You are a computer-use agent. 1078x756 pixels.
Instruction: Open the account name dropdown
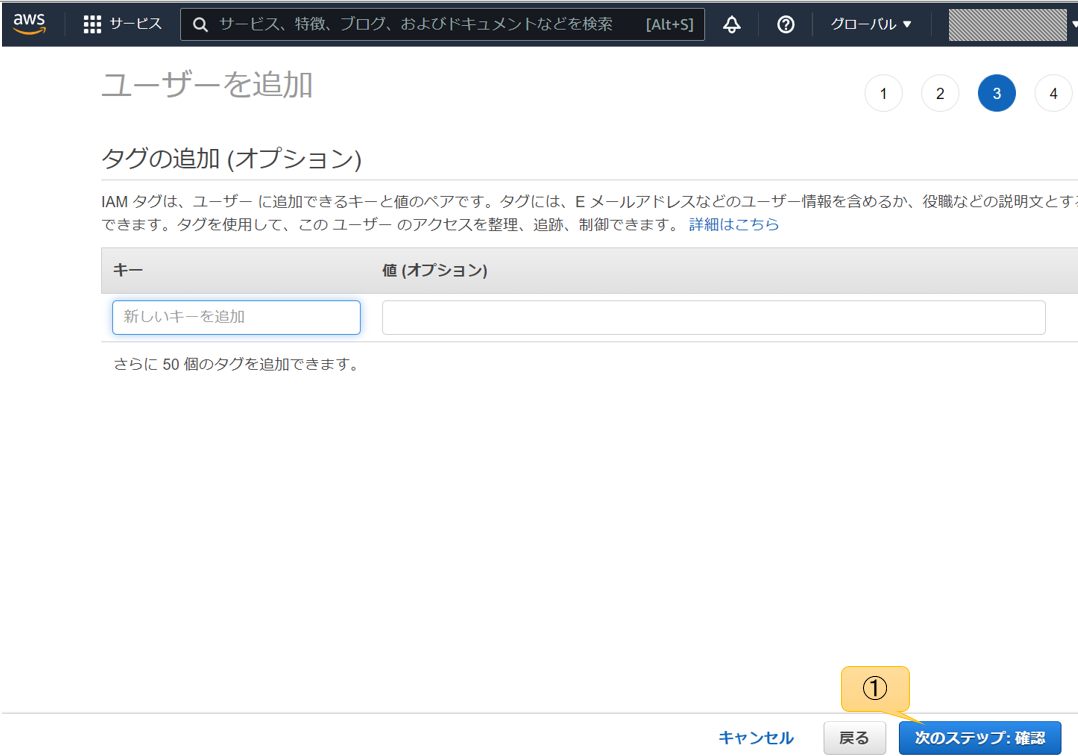(x=1007, y=24)
